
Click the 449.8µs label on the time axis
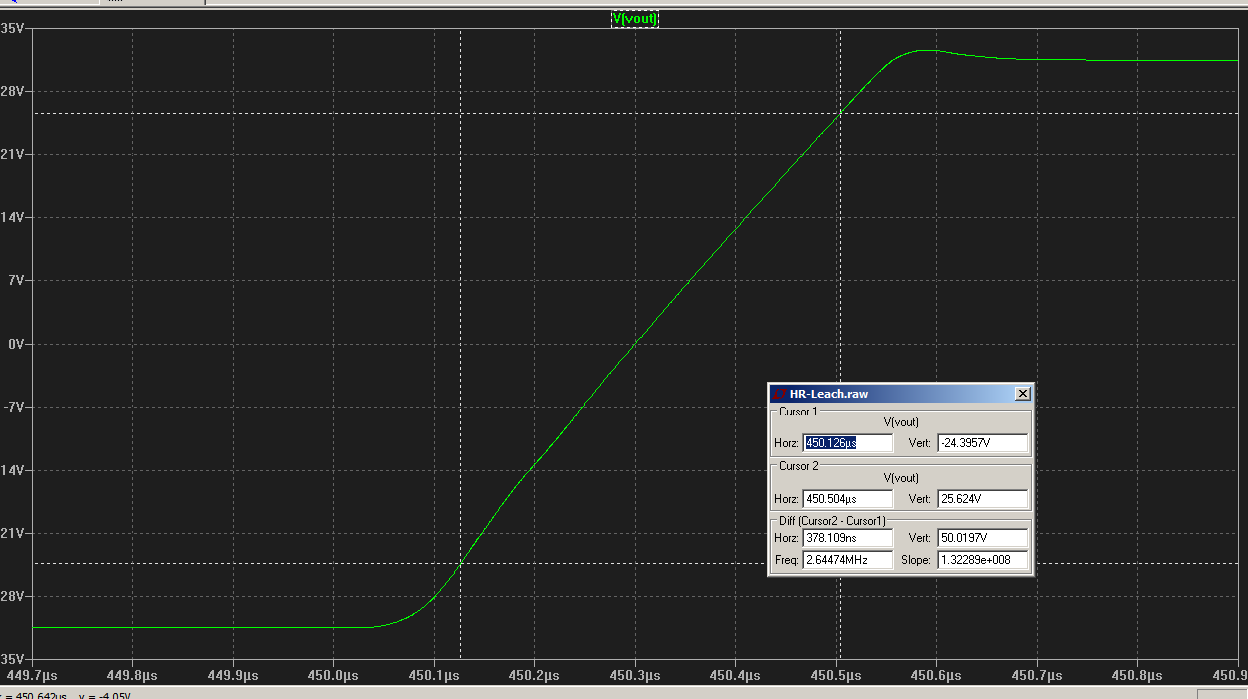(x=133, y=674)
